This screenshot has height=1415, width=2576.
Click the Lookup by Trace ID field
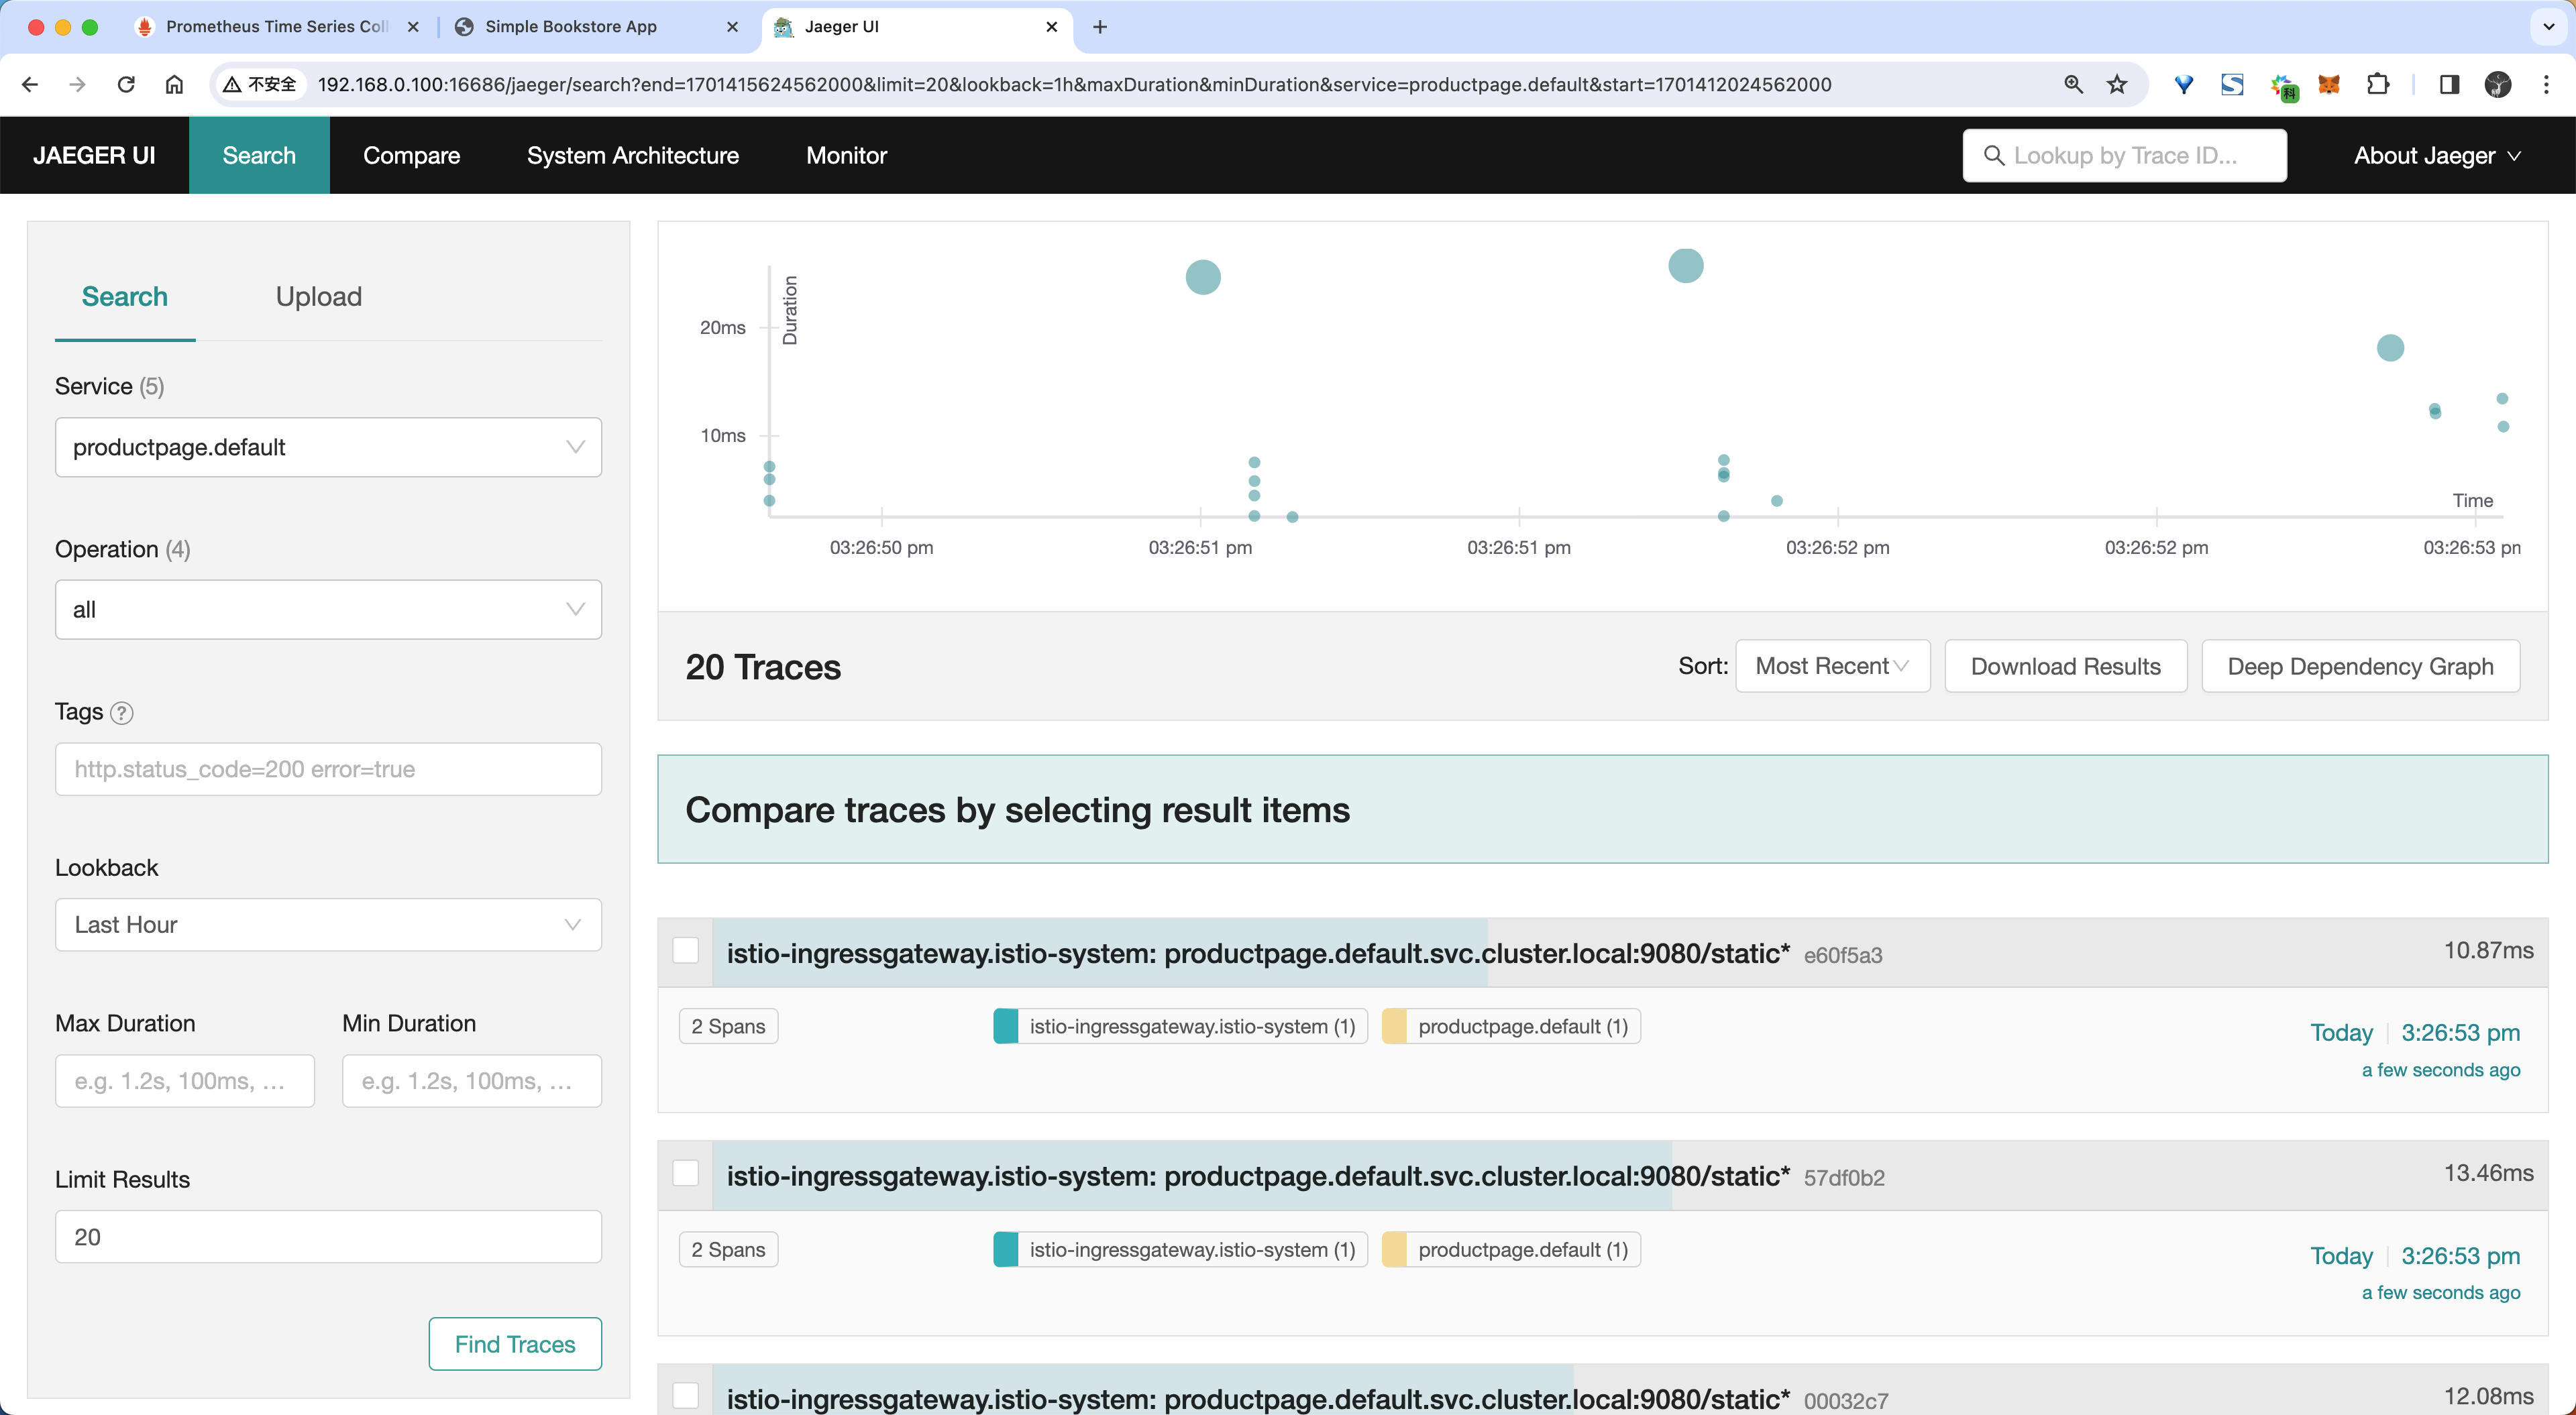click(2124, 156)
